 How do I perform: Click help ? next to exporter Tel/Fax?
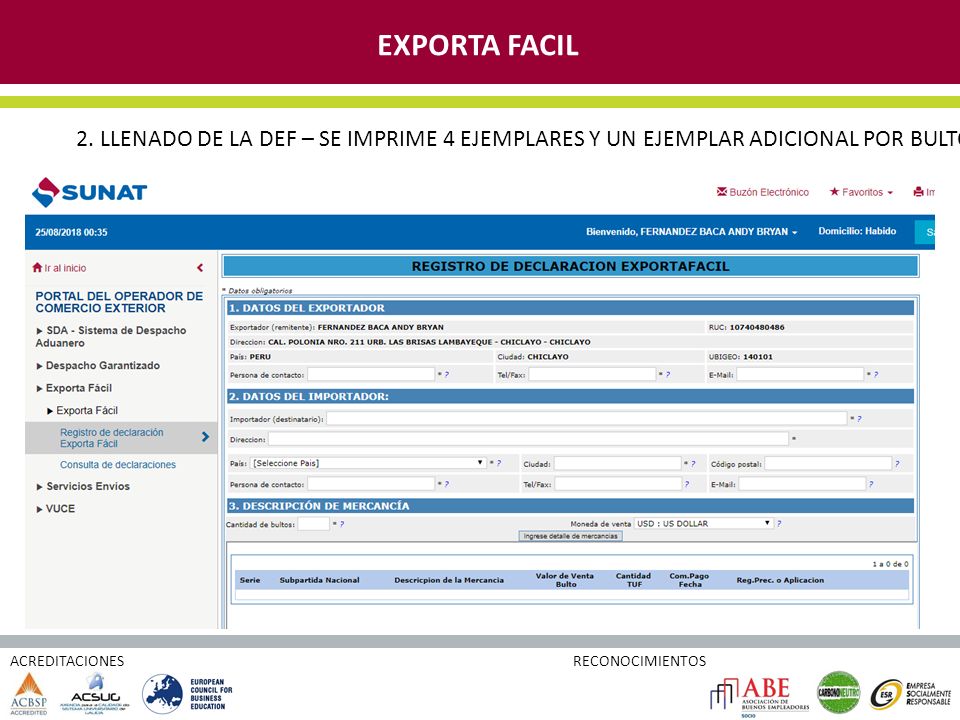click(668, 375)
